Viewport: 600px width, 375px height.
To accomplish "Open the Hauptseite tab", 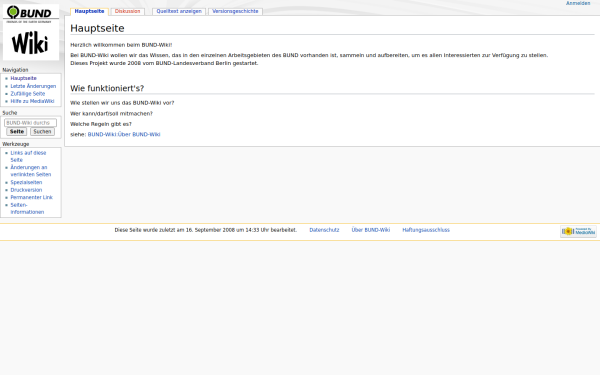I will 89,11.
